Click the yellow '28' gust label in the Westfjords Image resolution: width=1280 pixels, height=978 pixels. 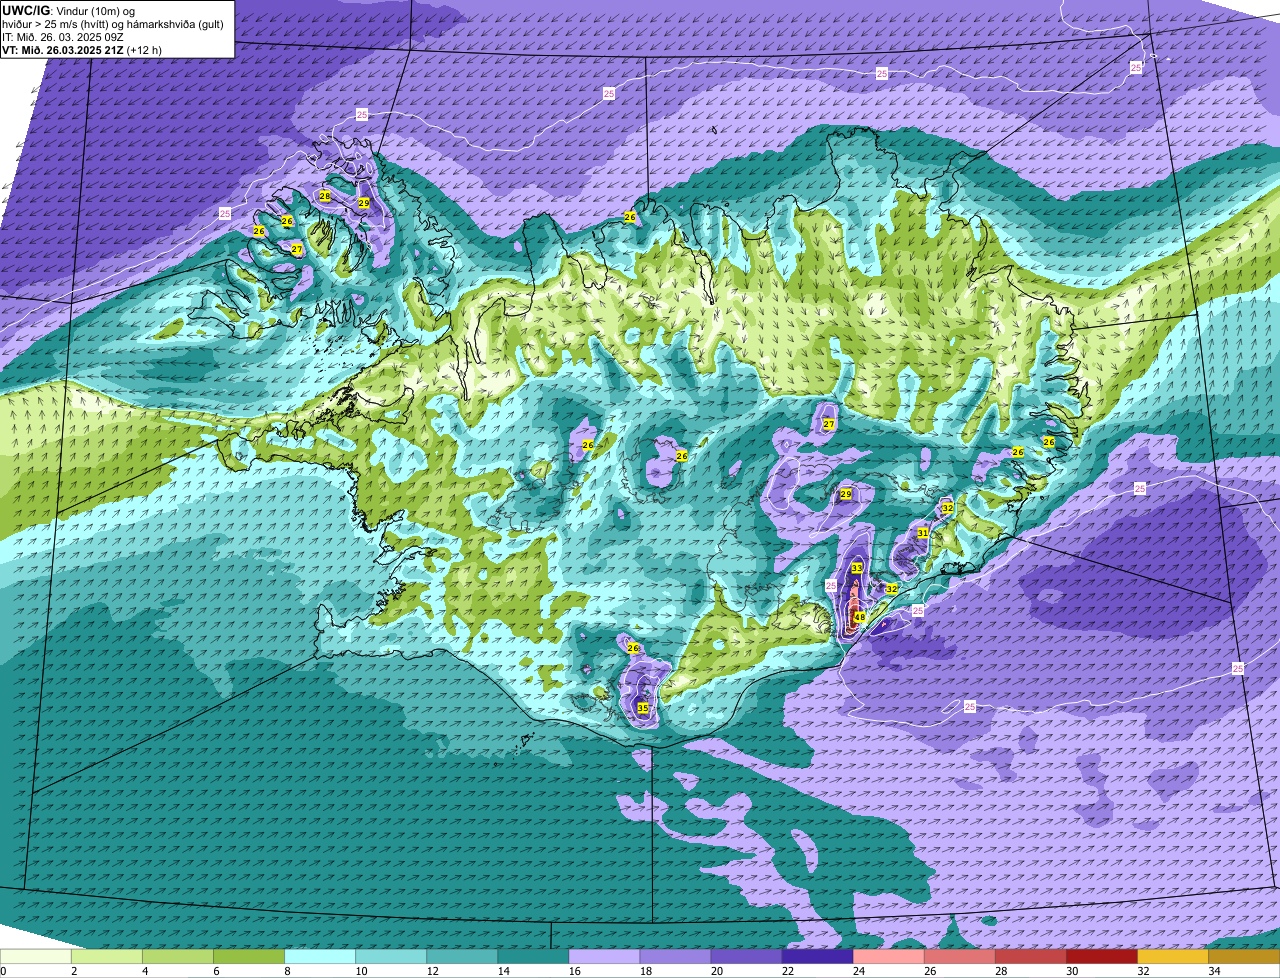tap(325, 196)
